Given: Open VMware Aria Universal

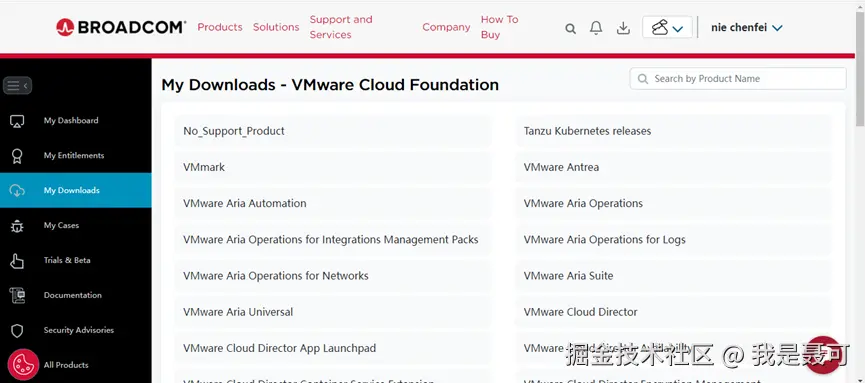Looking at the screenshot, I should [333, 312].
